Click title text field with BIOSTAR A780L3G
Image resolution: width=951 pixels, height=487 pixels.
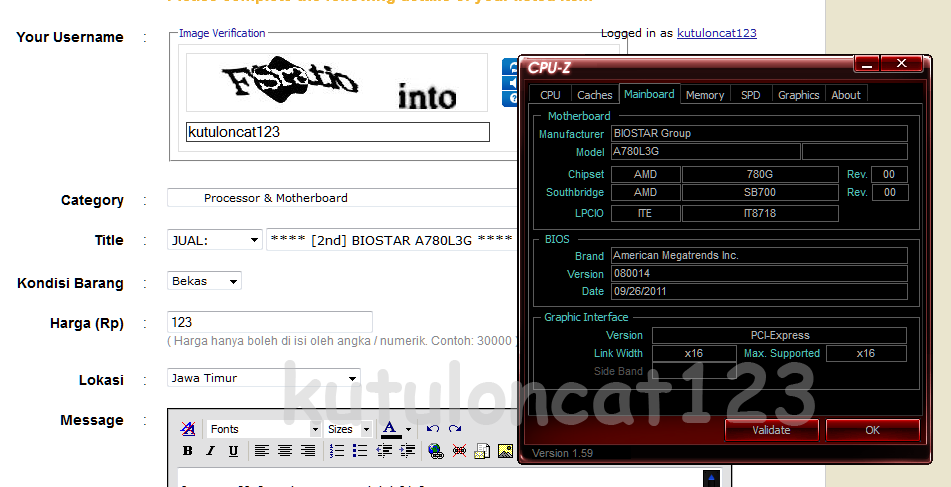point(392,240)
